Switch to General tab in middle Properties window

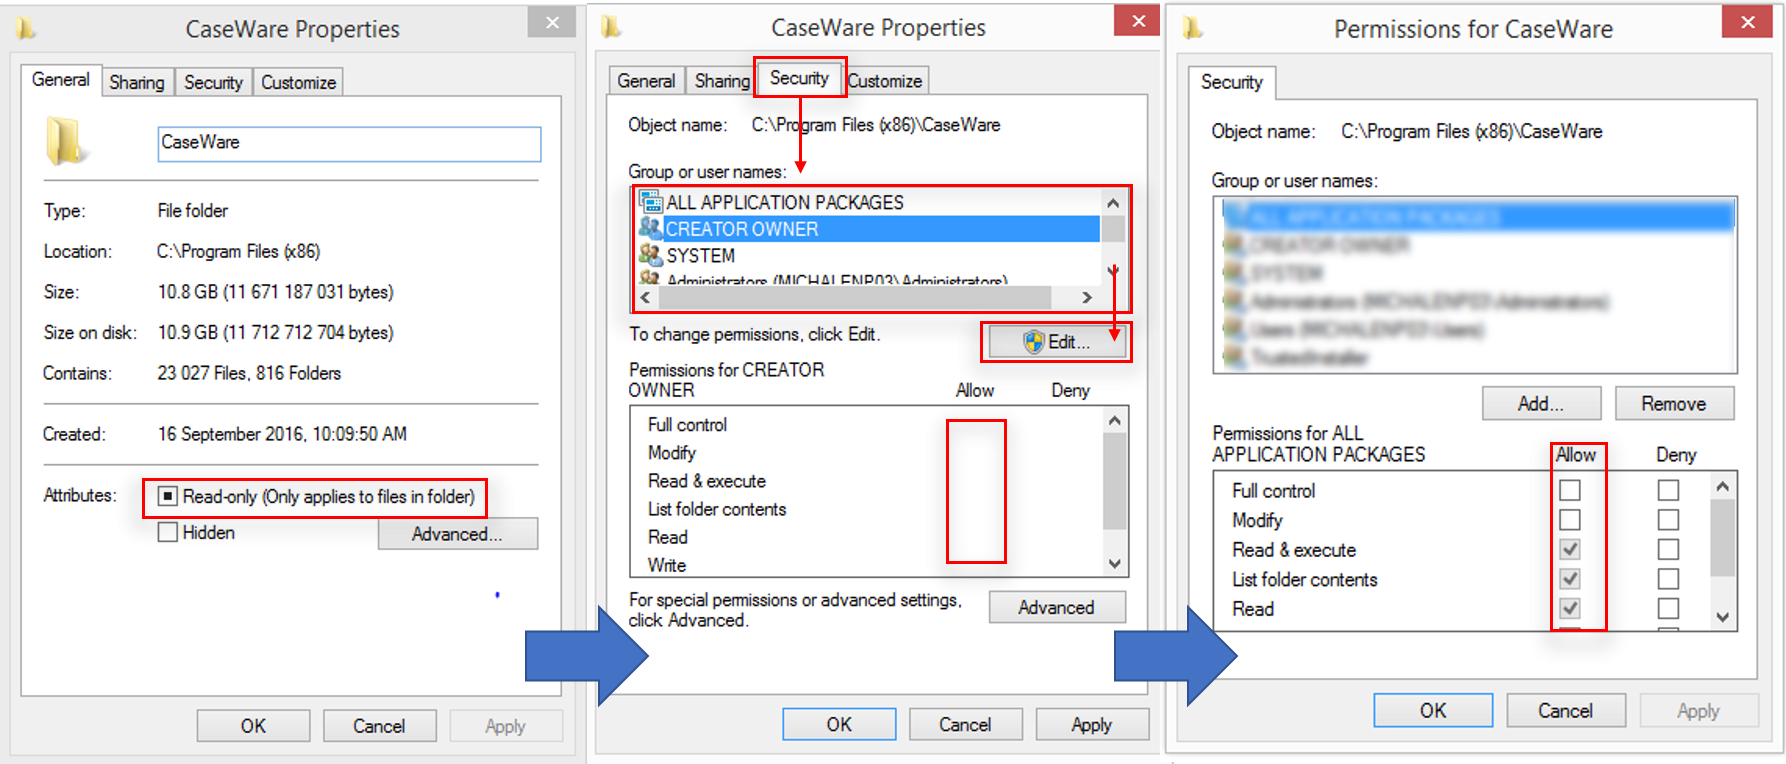click(x=646, y=80)
